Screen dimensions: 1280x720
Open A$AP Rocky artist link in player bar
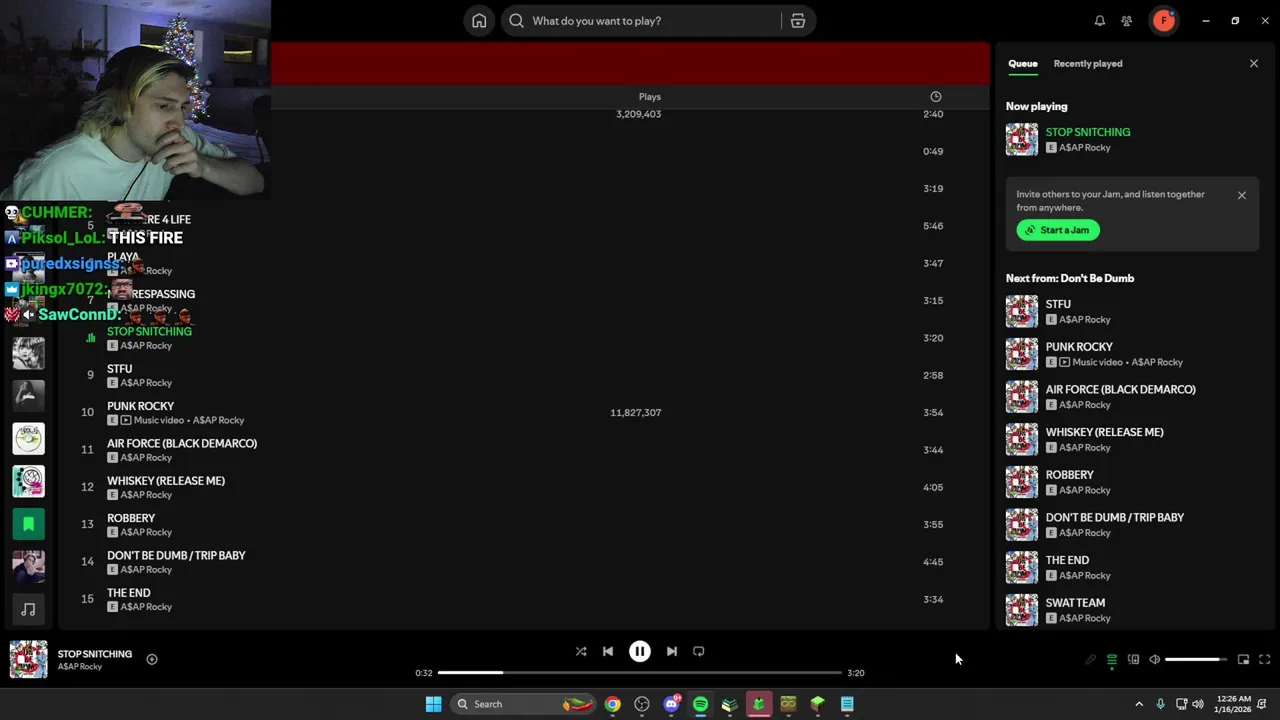[x=80, y=667]
